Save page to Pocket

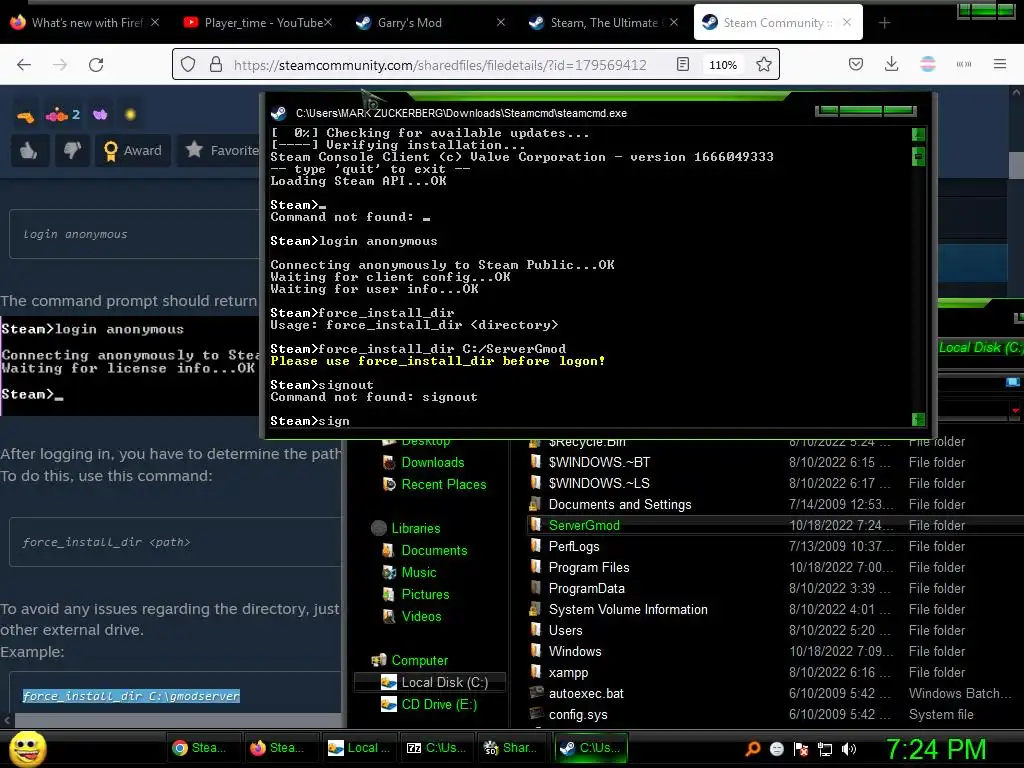pos(856,65)
